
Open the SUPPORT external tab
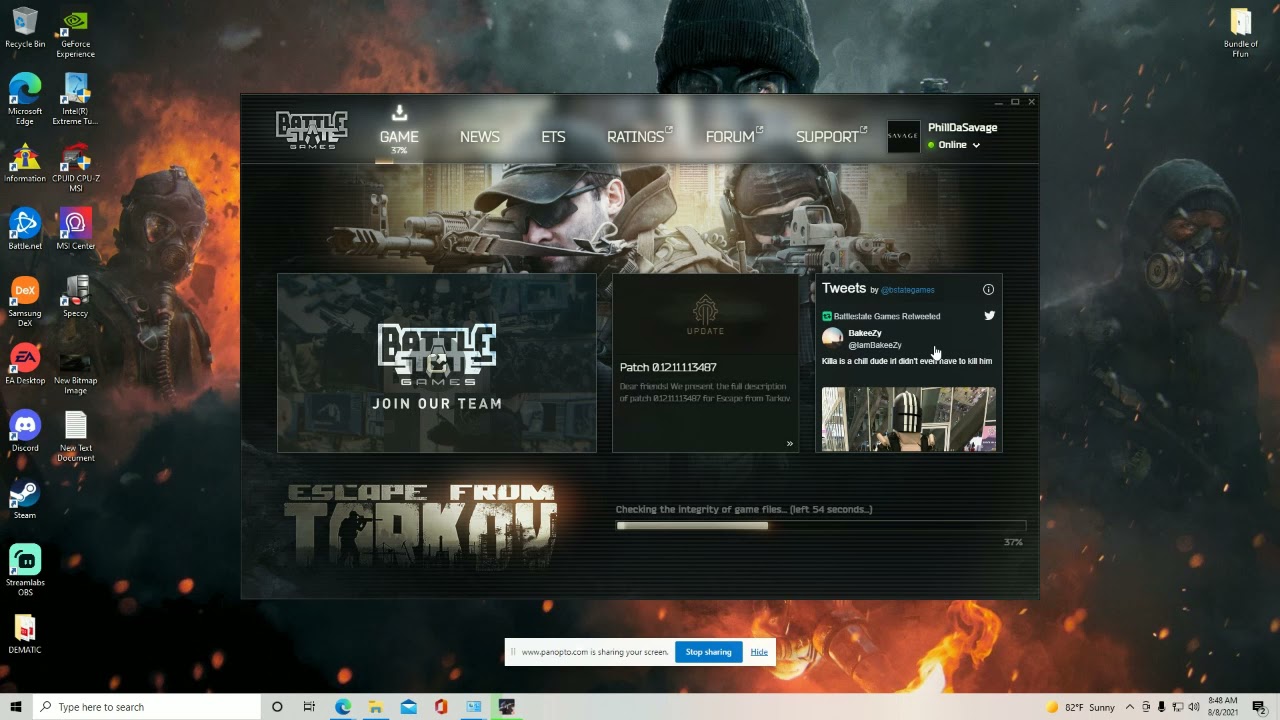point(831,137)
